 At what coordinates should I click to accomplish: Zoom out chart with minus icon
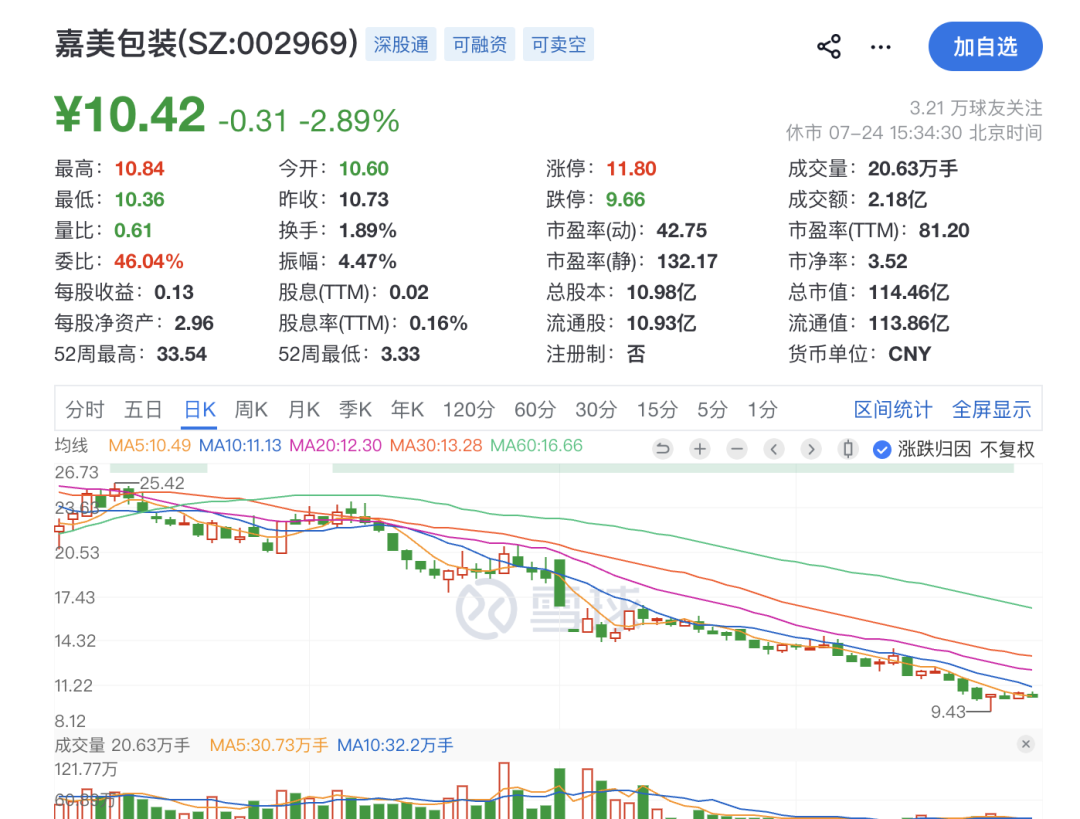737,449
